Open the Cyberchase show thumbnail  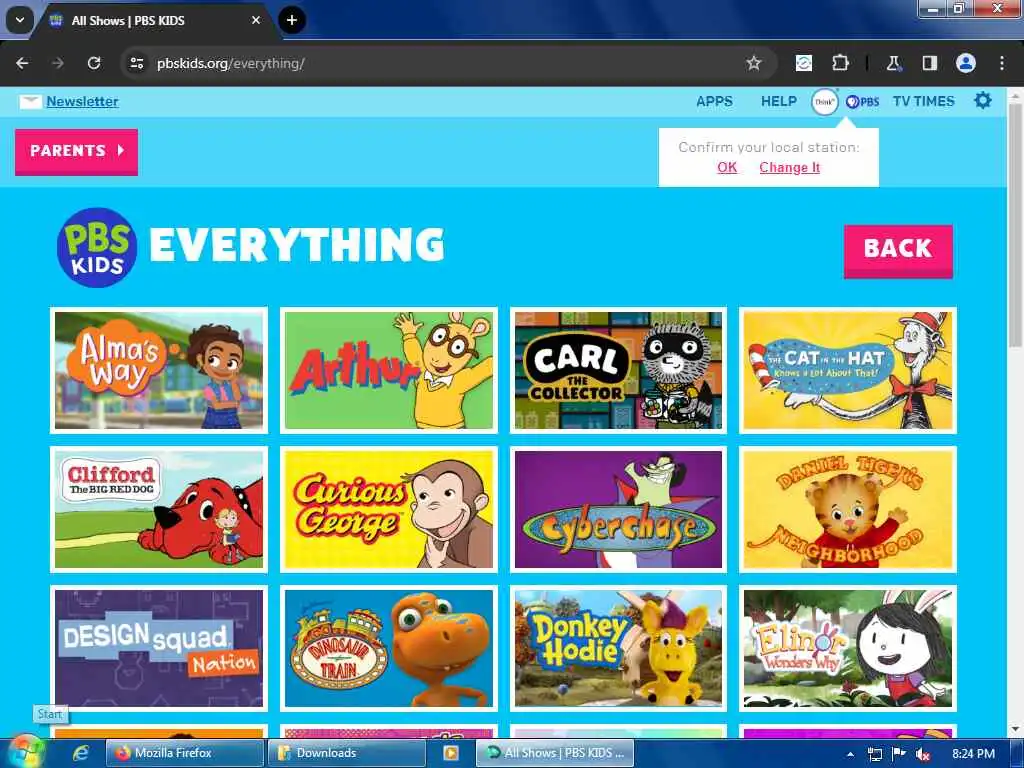(618, 509)
